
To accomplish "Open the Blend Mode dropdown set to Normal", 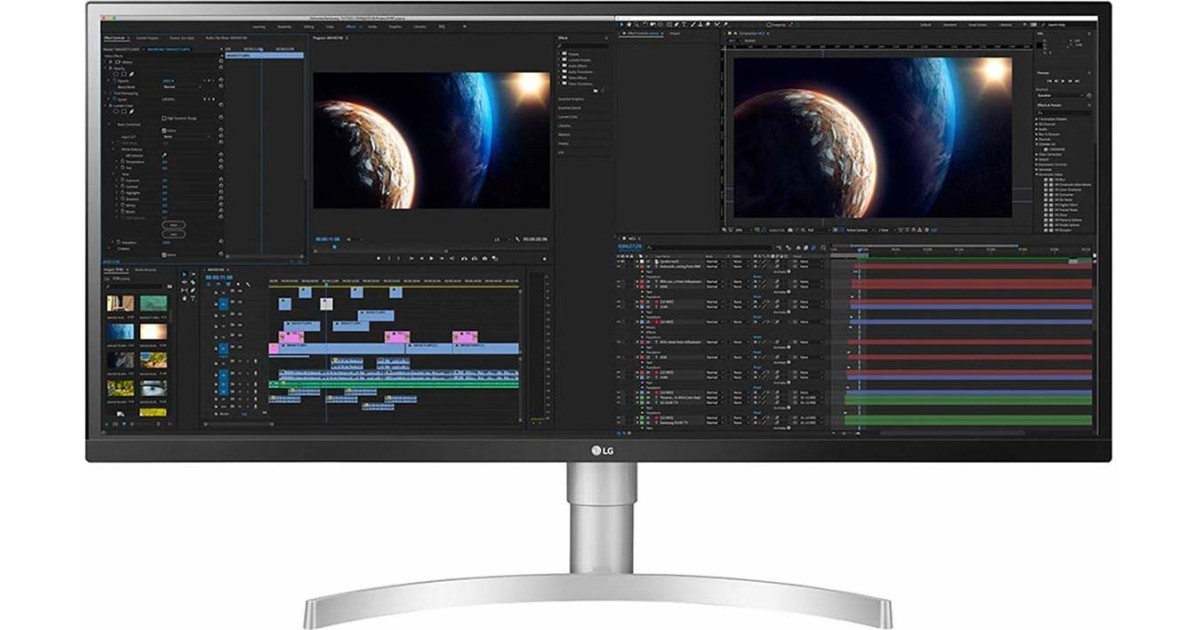I will pos(180,87).
